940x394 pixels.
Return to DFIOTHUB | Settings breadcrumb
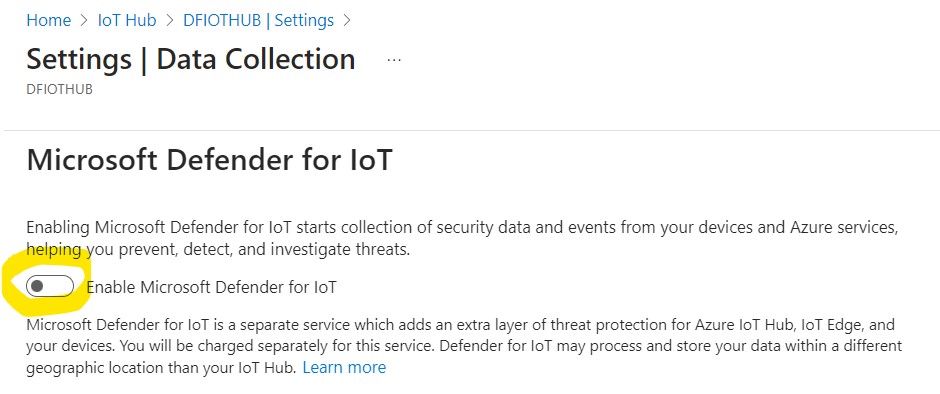(x=258, y=20)
